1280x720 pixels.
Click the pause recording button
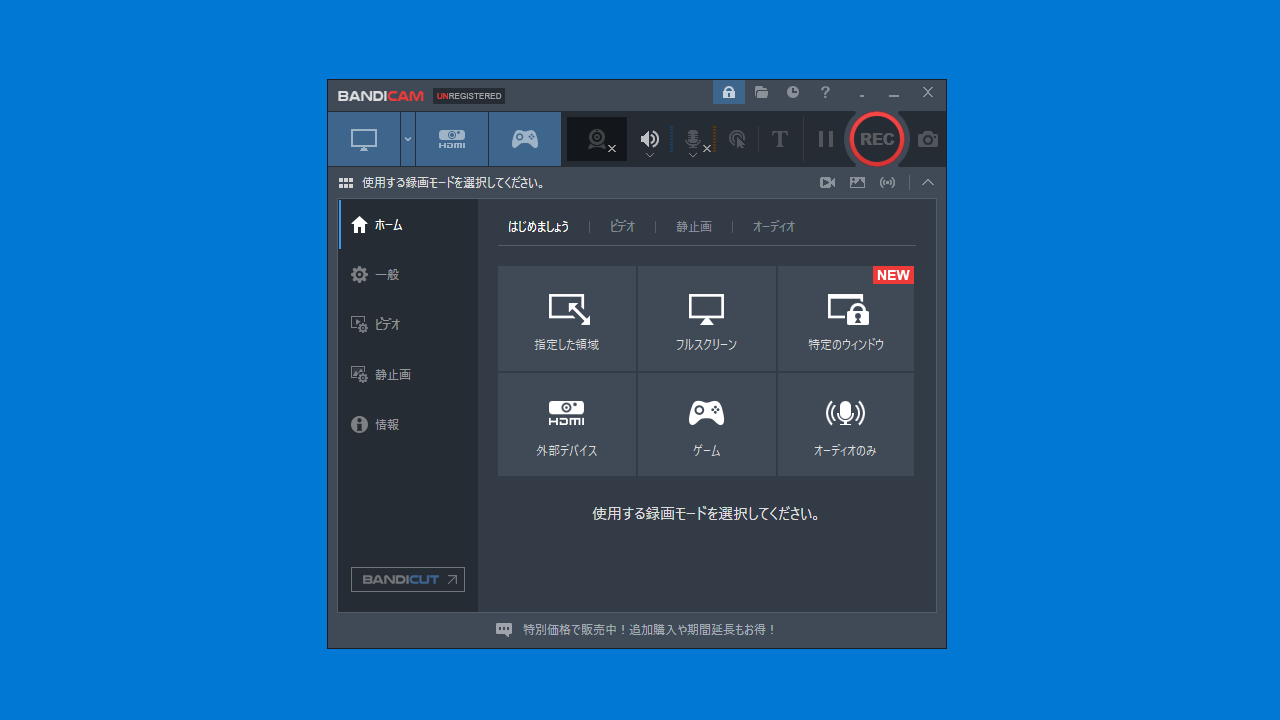point(826,139)
